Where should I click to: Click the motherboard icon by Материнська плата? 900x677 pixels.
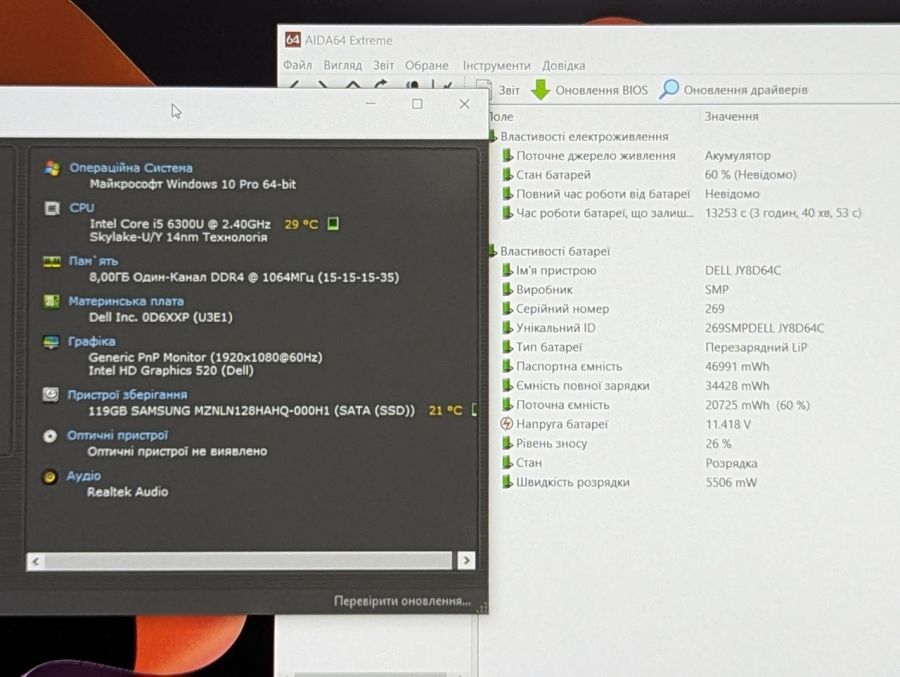(51, 301)
